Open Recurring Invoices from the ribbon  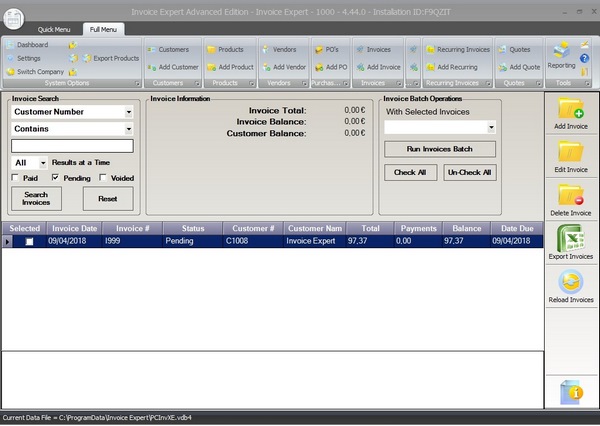pos(458,49)
